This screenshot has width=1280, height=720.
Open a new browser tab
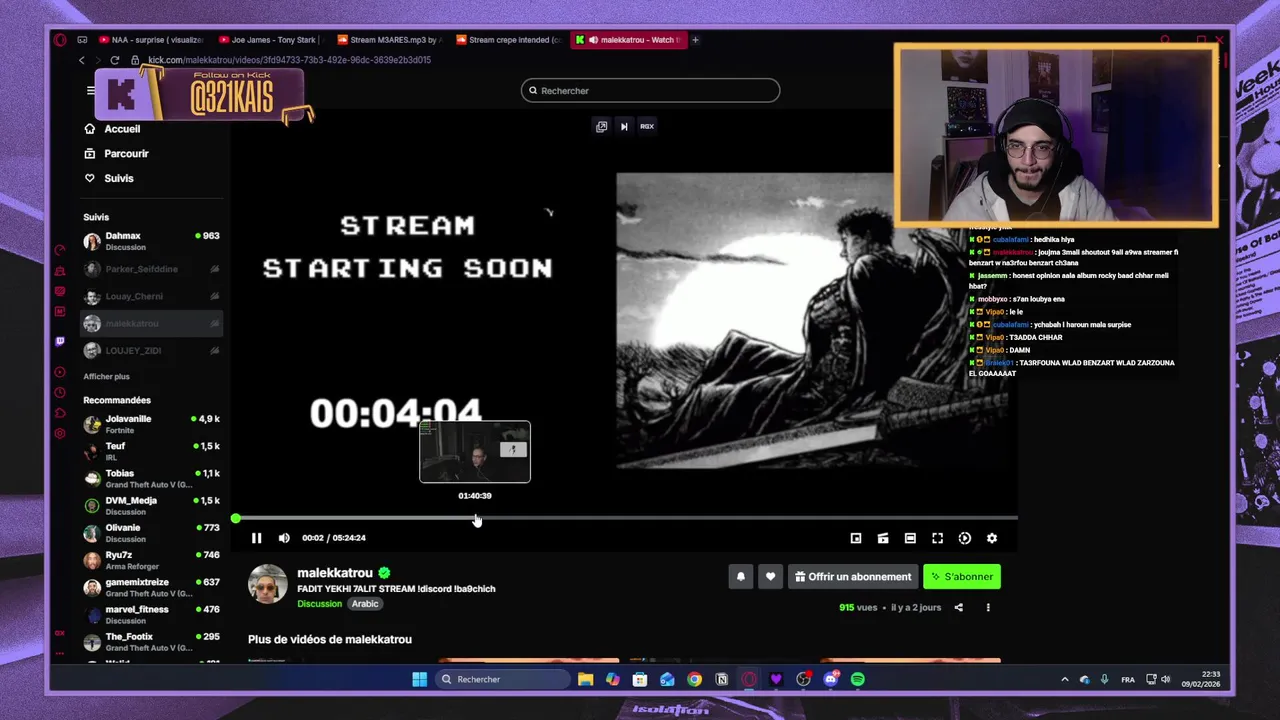pos(695,40)
